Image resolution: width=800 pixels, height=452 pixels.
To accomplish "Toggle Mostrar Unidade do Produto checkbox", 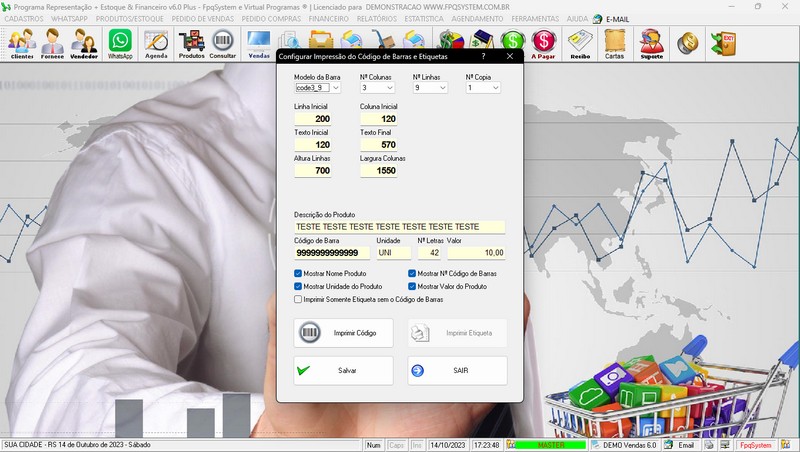I will 298,286.
